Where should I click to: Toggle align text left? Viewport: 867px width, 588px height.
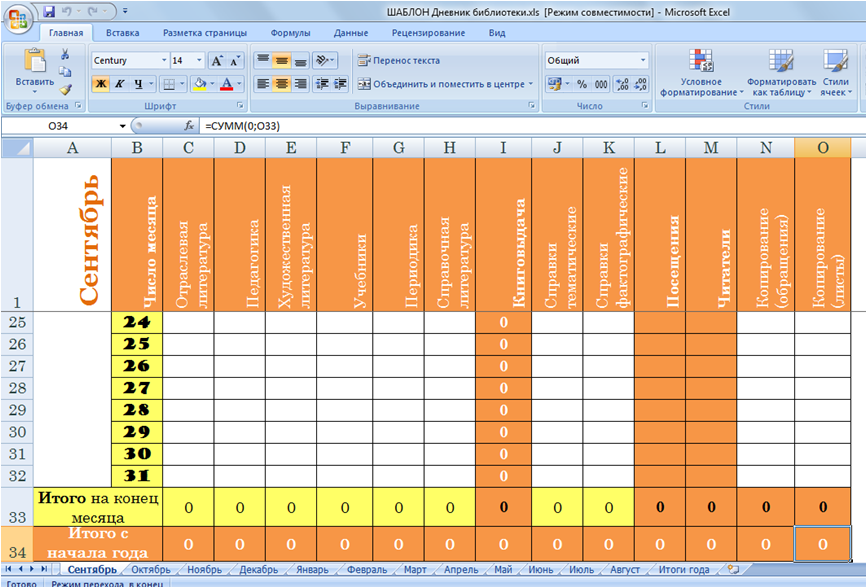click(x=263, y=84)
